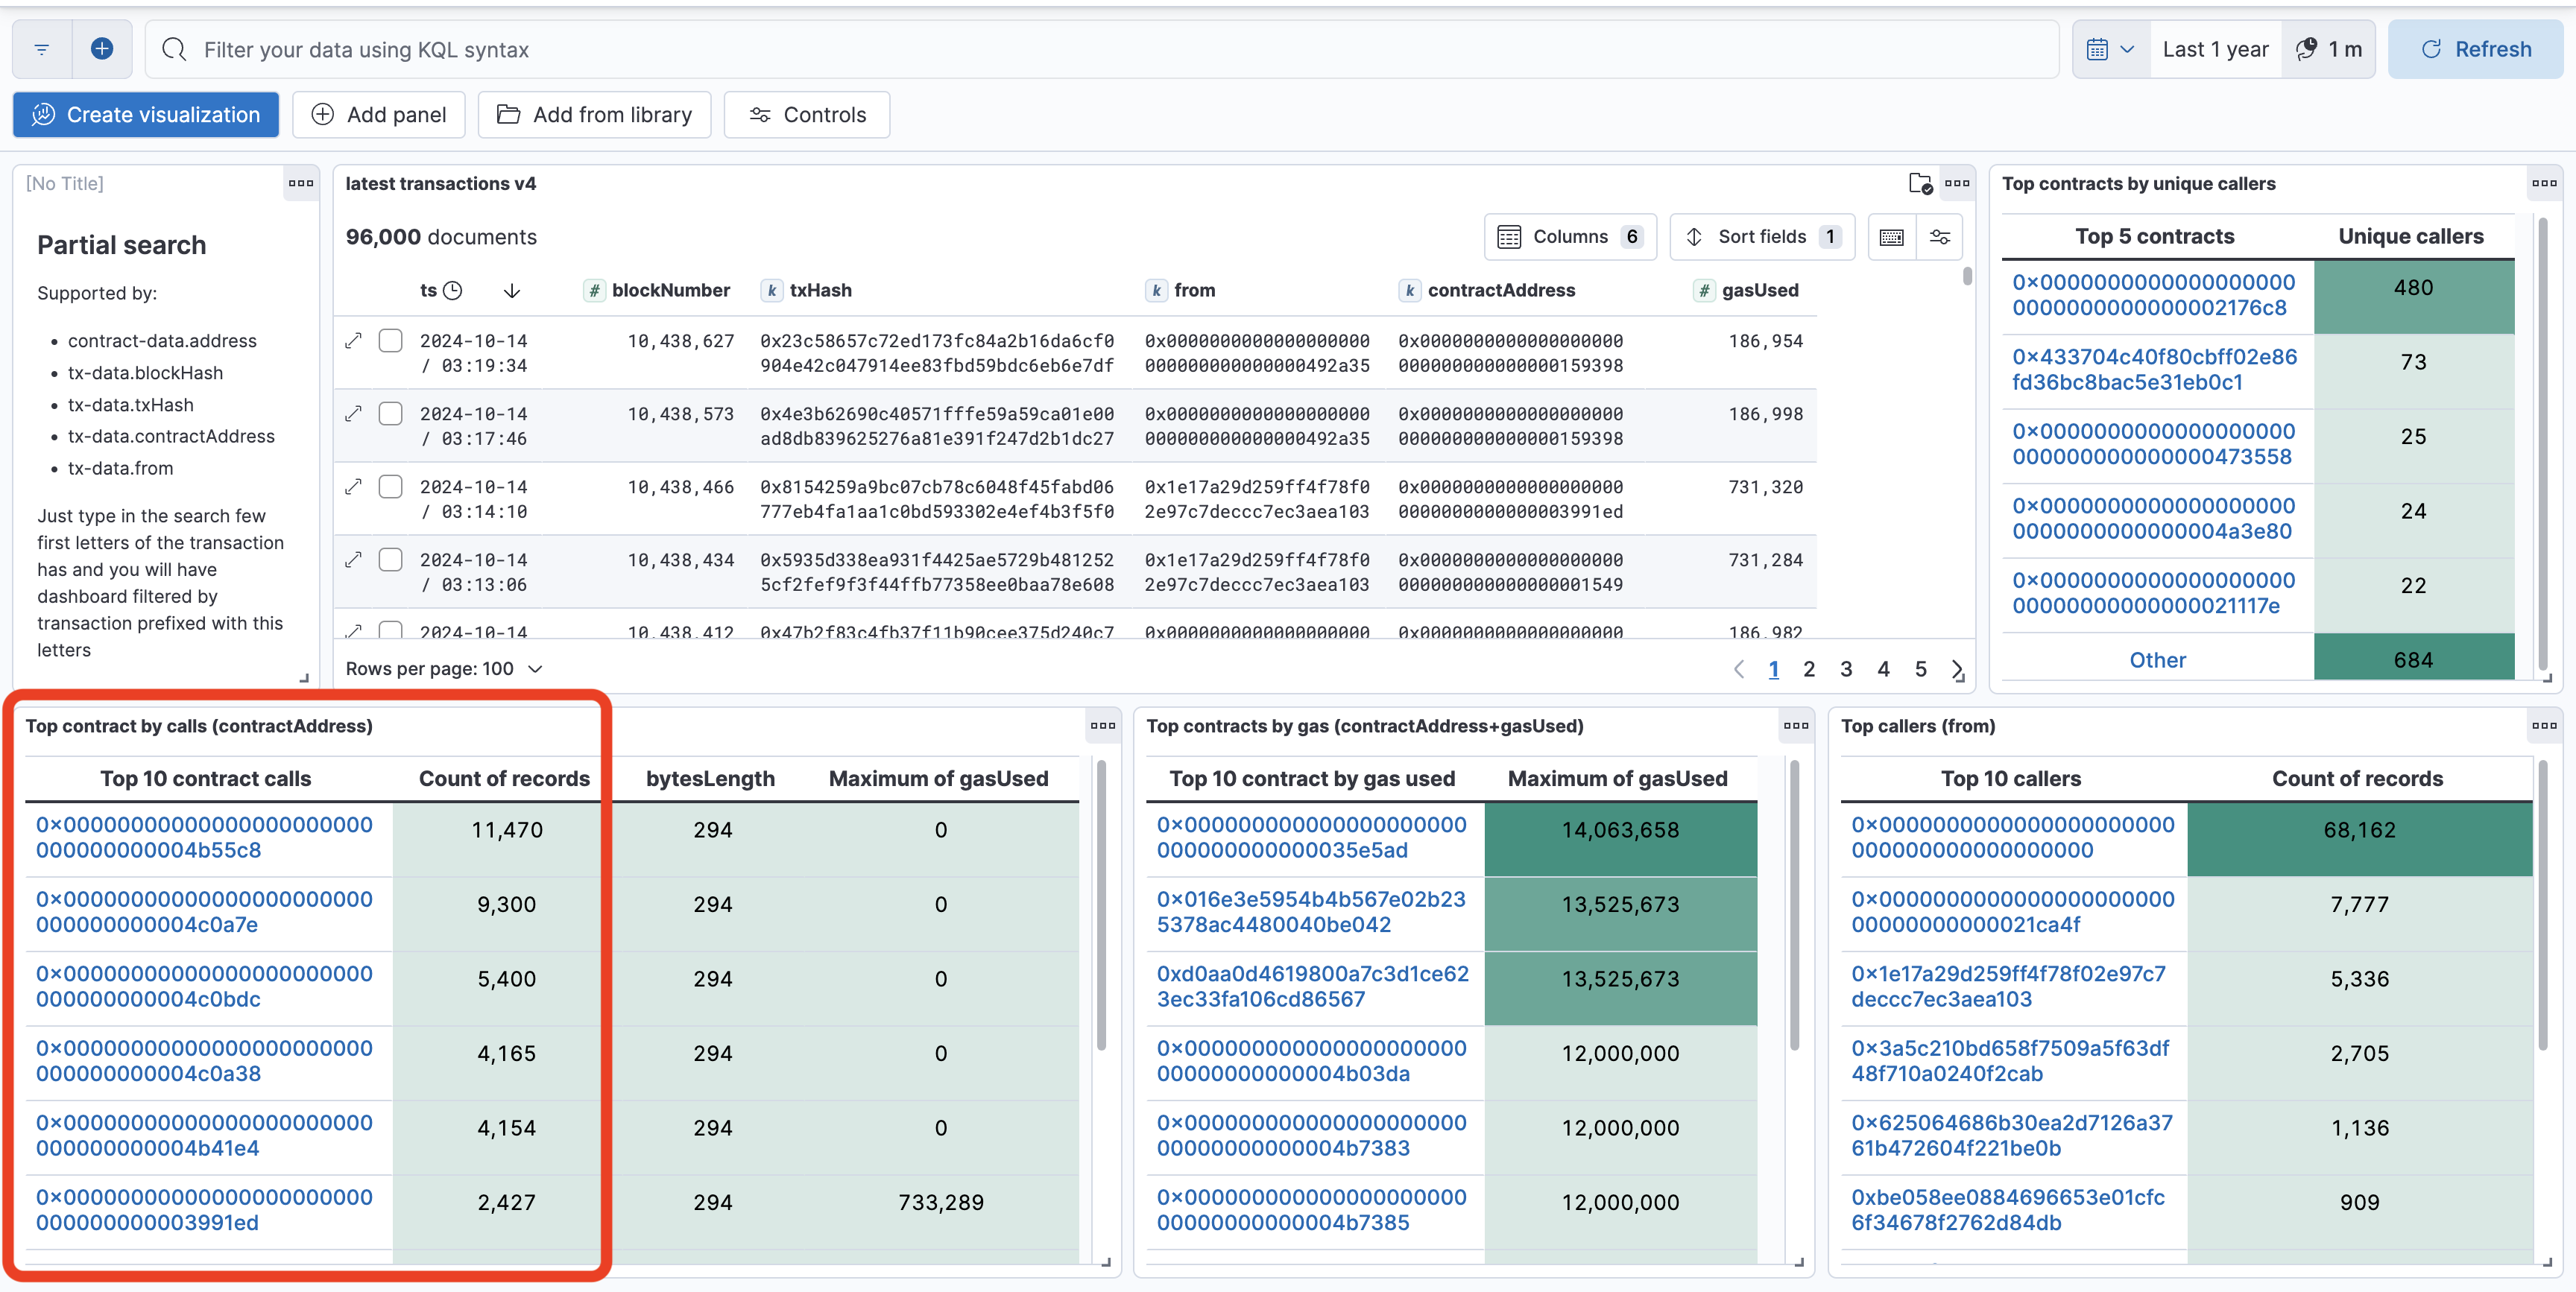This screenshot has height=1292, width=2576.
Task: Click the KQL filter input field
Action: (1102, 49)
